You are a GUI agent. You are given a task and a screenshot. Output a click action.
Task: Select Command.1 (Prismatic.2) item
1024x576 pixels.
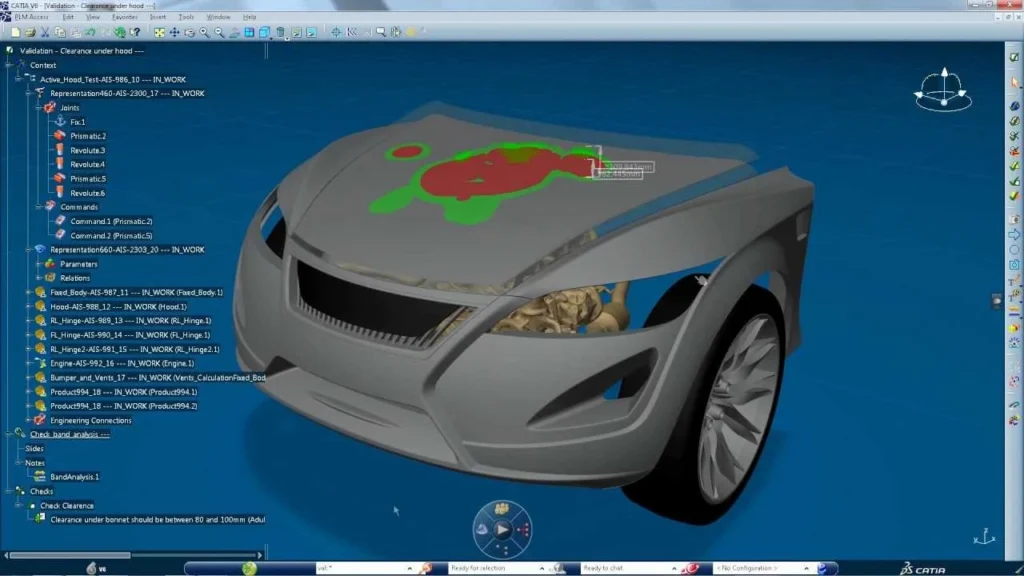click(x=111, y=221)
